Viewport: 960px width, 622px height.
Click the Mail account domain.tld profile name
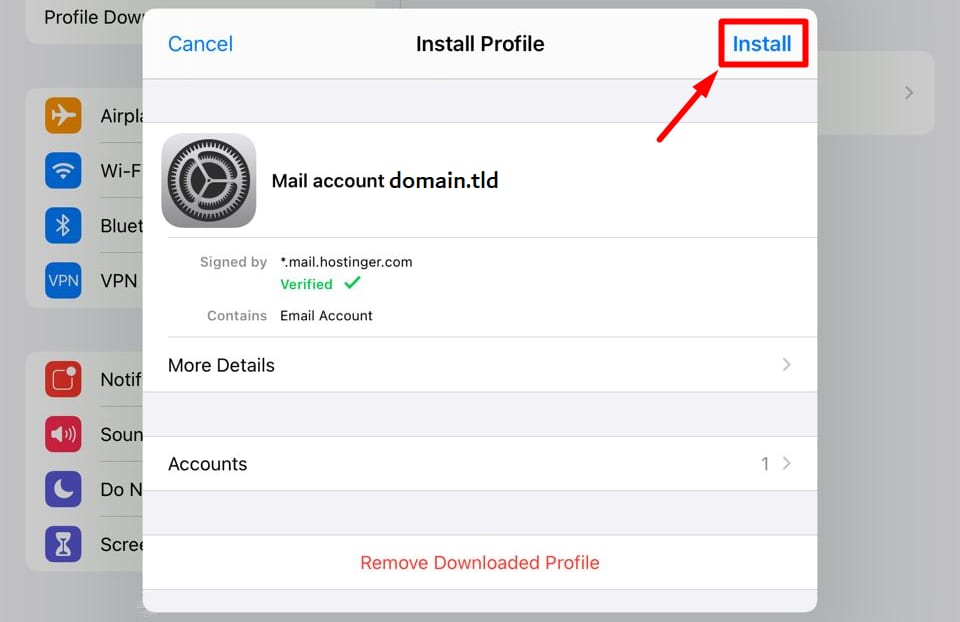click(x=385, y=181)
